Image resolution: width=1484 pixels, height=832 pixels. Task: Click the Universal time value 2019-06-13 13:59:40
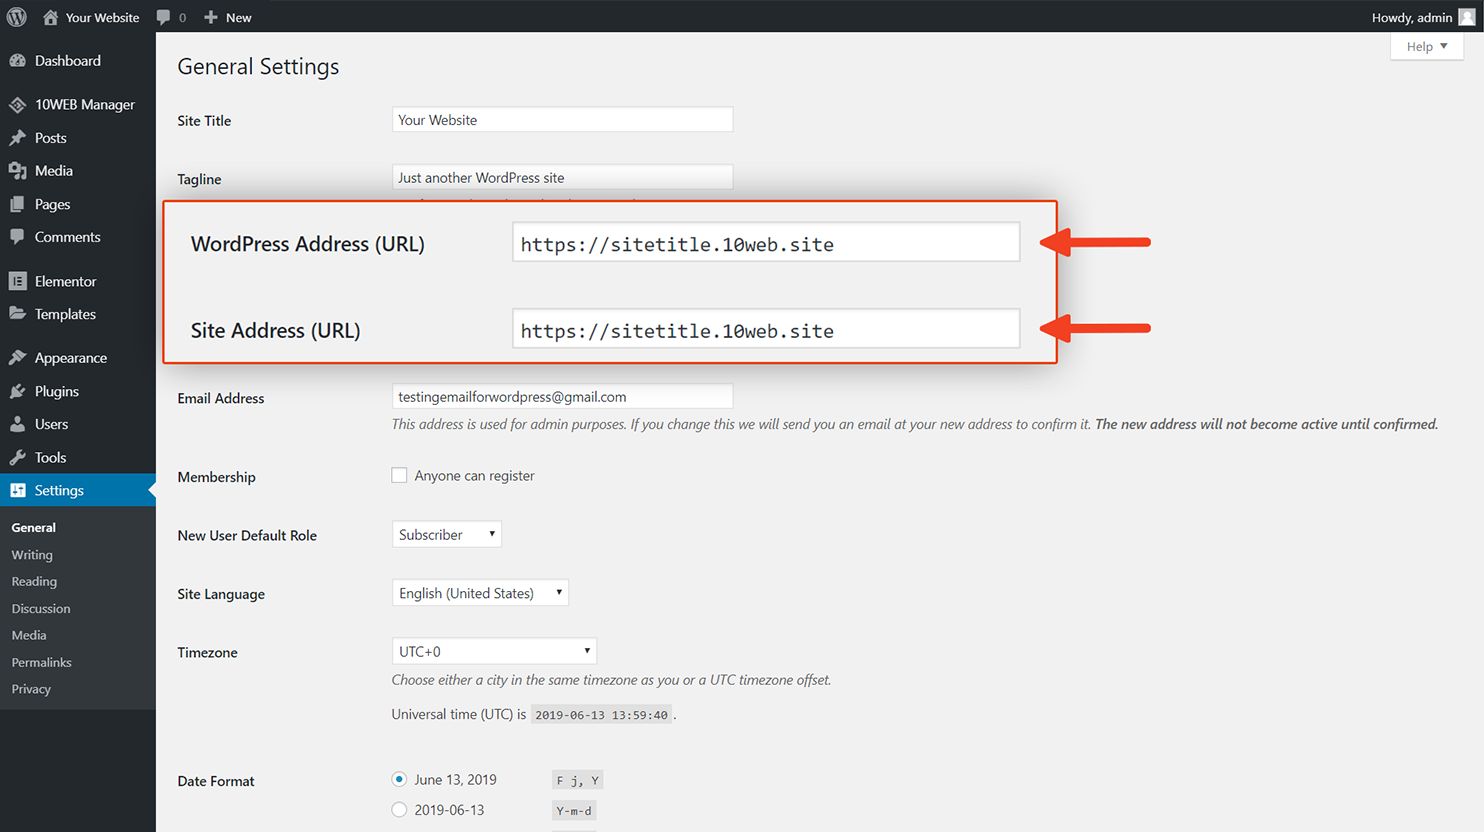[x=601, y=715]
